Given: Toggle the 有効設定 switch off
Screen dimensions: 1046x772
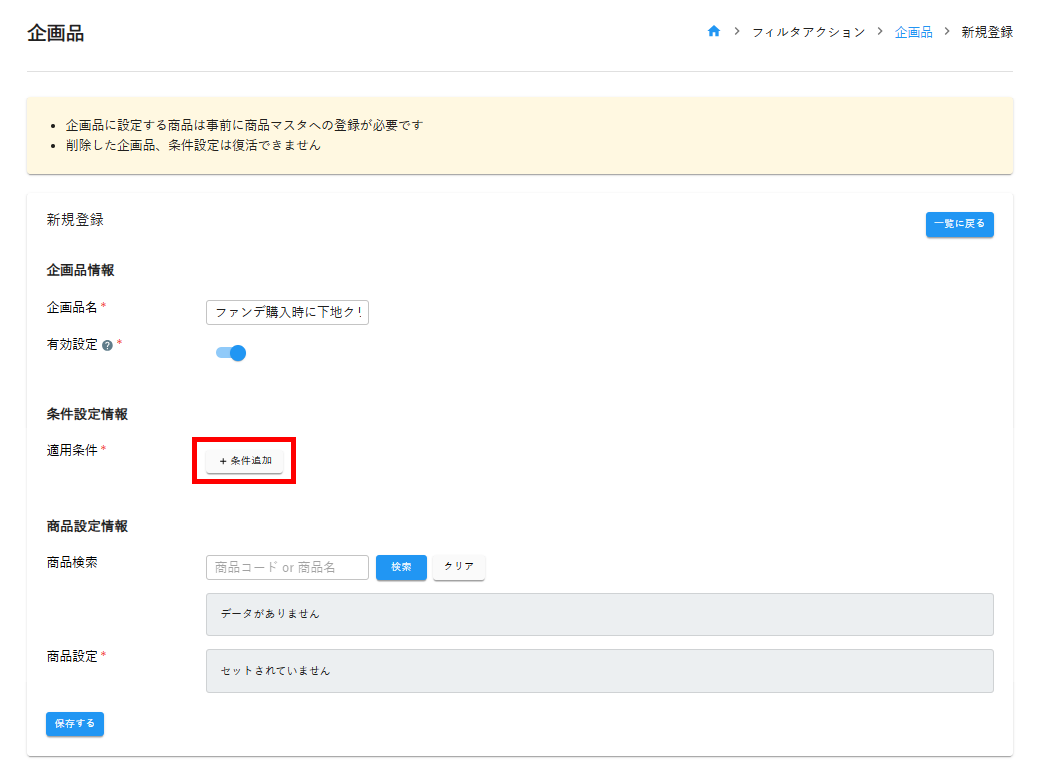Looking at the screenshot, I should coord(231,353).
